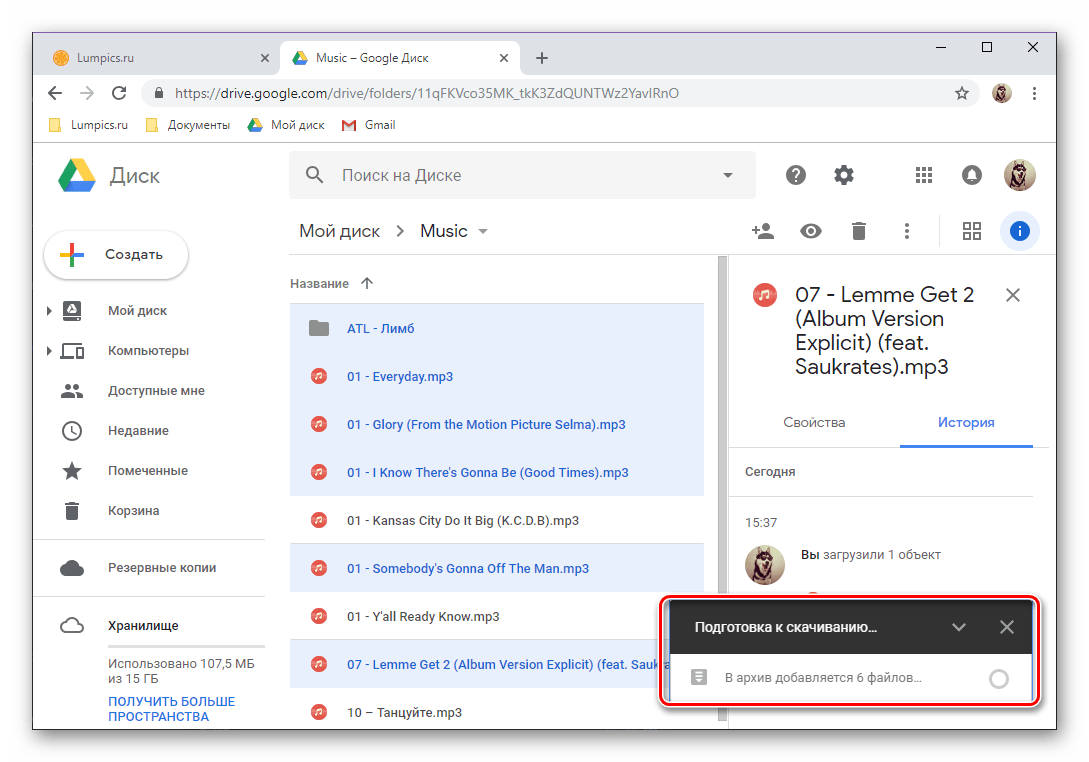Click the address bar URL

click(426, 93)
